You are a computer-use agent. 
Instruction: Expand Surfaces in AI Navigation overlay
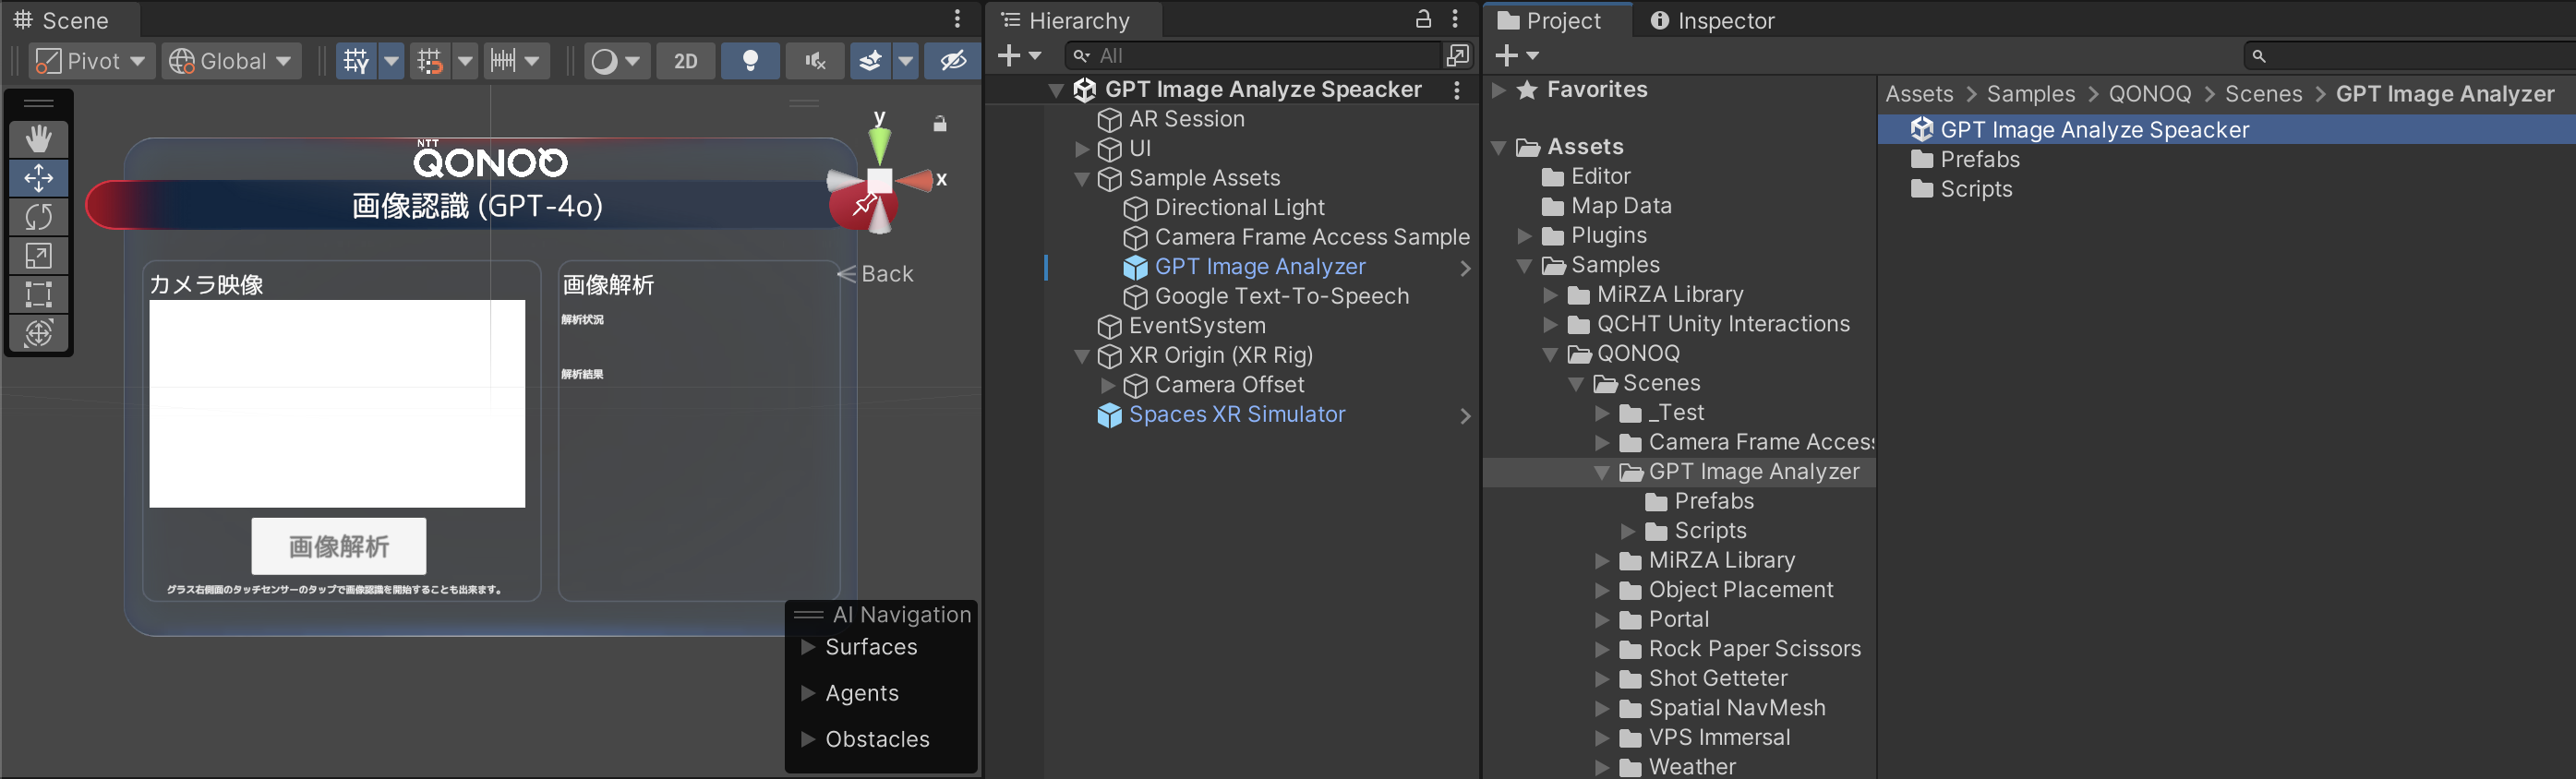(x=809, y=647)
